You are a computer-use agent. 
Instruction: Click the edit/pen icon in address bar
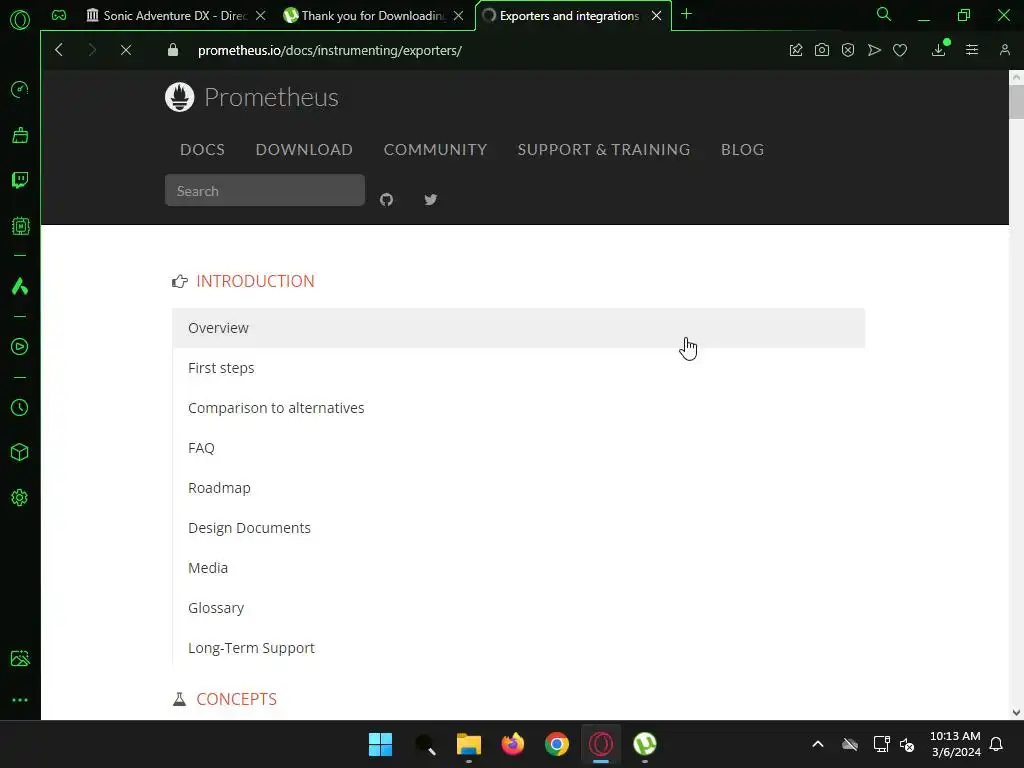click(x=795, y=50)
